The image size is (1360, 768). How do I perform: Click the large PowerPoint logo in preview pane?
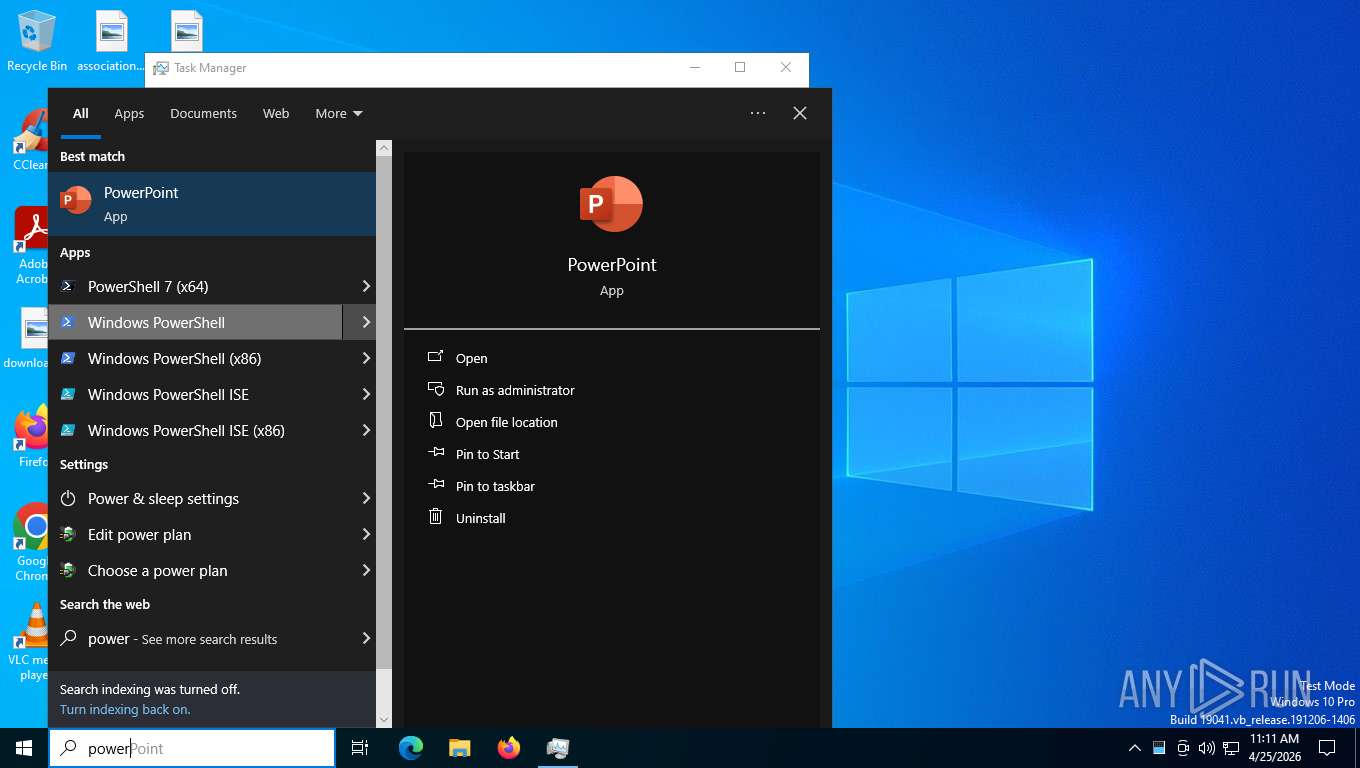point(611,204)
